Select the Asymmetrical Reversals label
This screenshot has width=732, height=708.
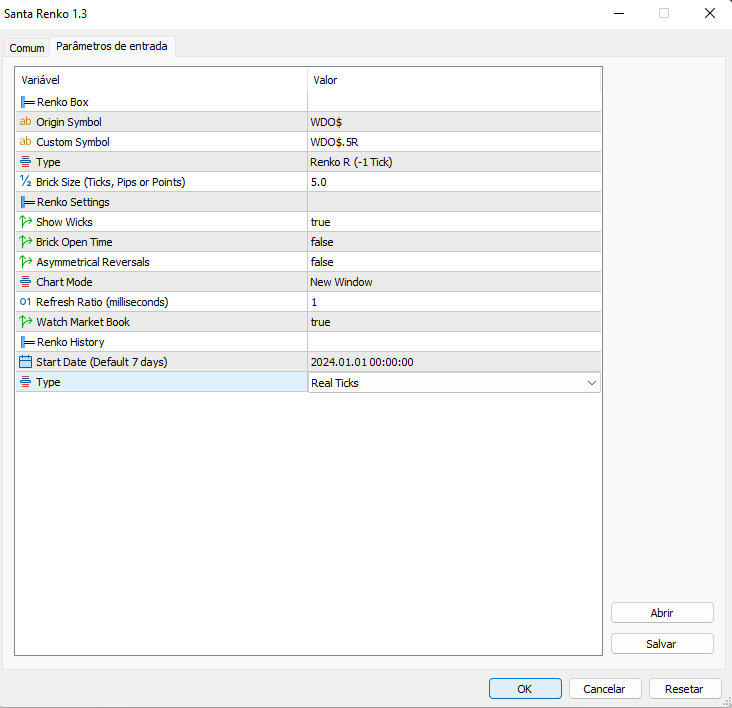[x=93, y=262]
